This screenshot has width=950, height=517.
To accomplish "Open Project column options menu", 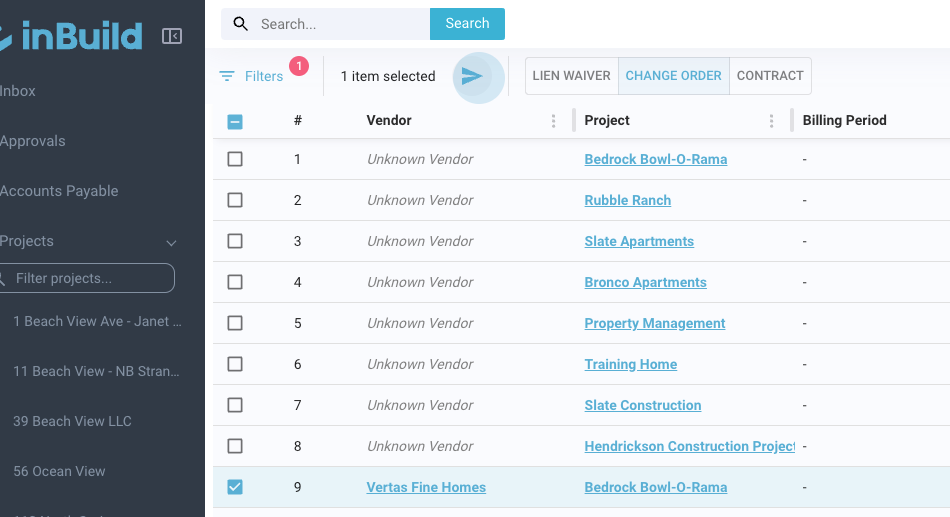I will (x=772, y=121).
